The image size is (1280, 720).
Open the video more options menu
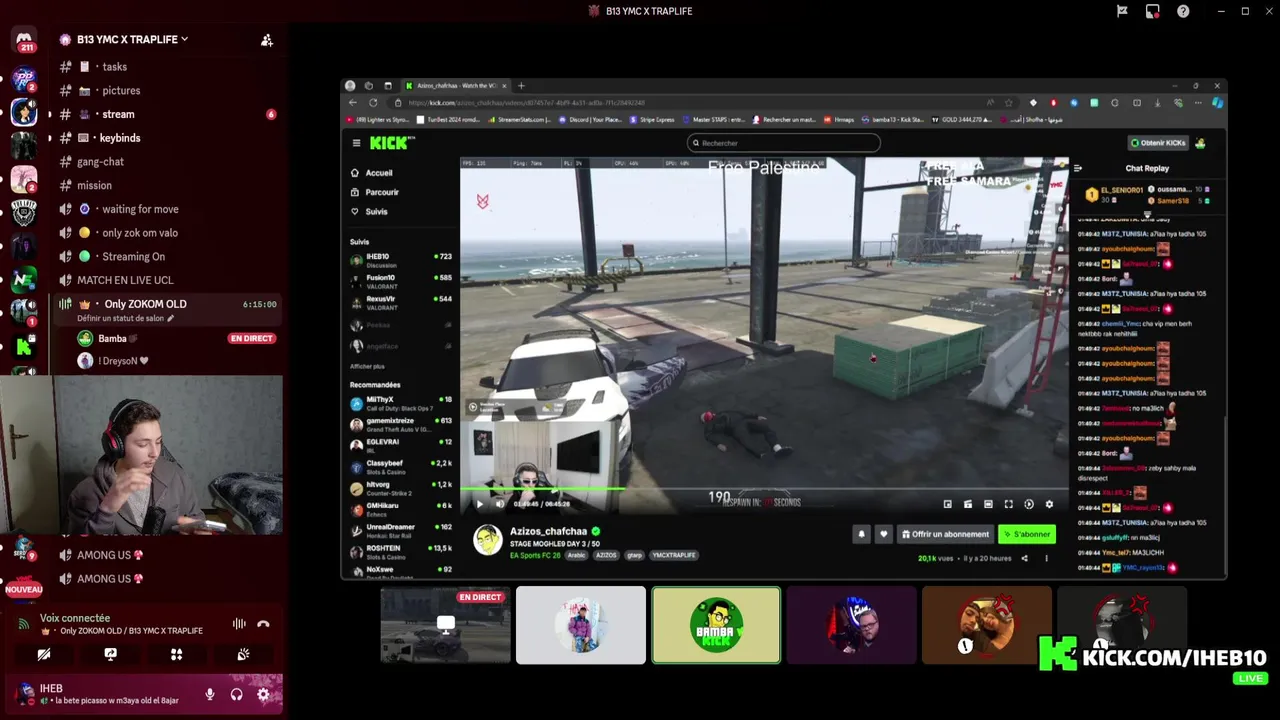(x=1047, y=558)
